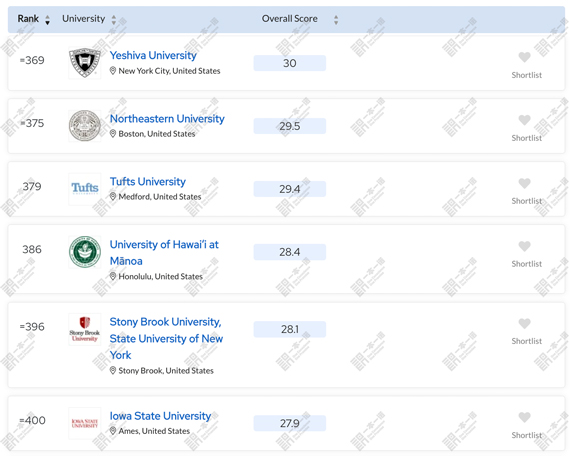Click University of Hawai'i green seal
The image size is (570, 456).
click(x=85, y=252)
